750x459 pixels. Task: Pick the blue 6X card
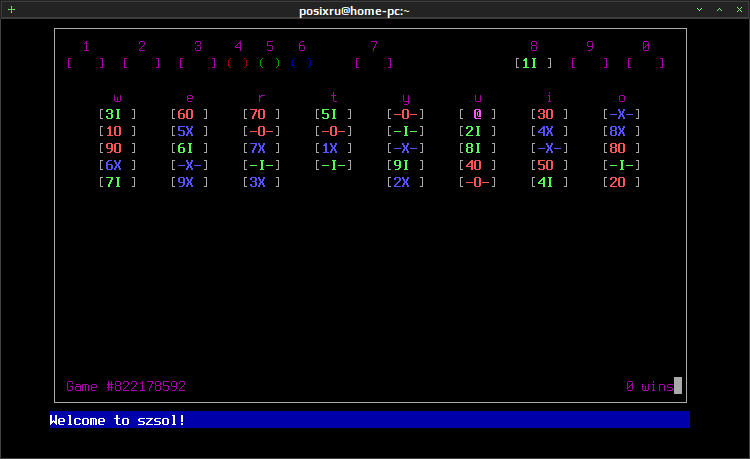(x=117, y=165)
